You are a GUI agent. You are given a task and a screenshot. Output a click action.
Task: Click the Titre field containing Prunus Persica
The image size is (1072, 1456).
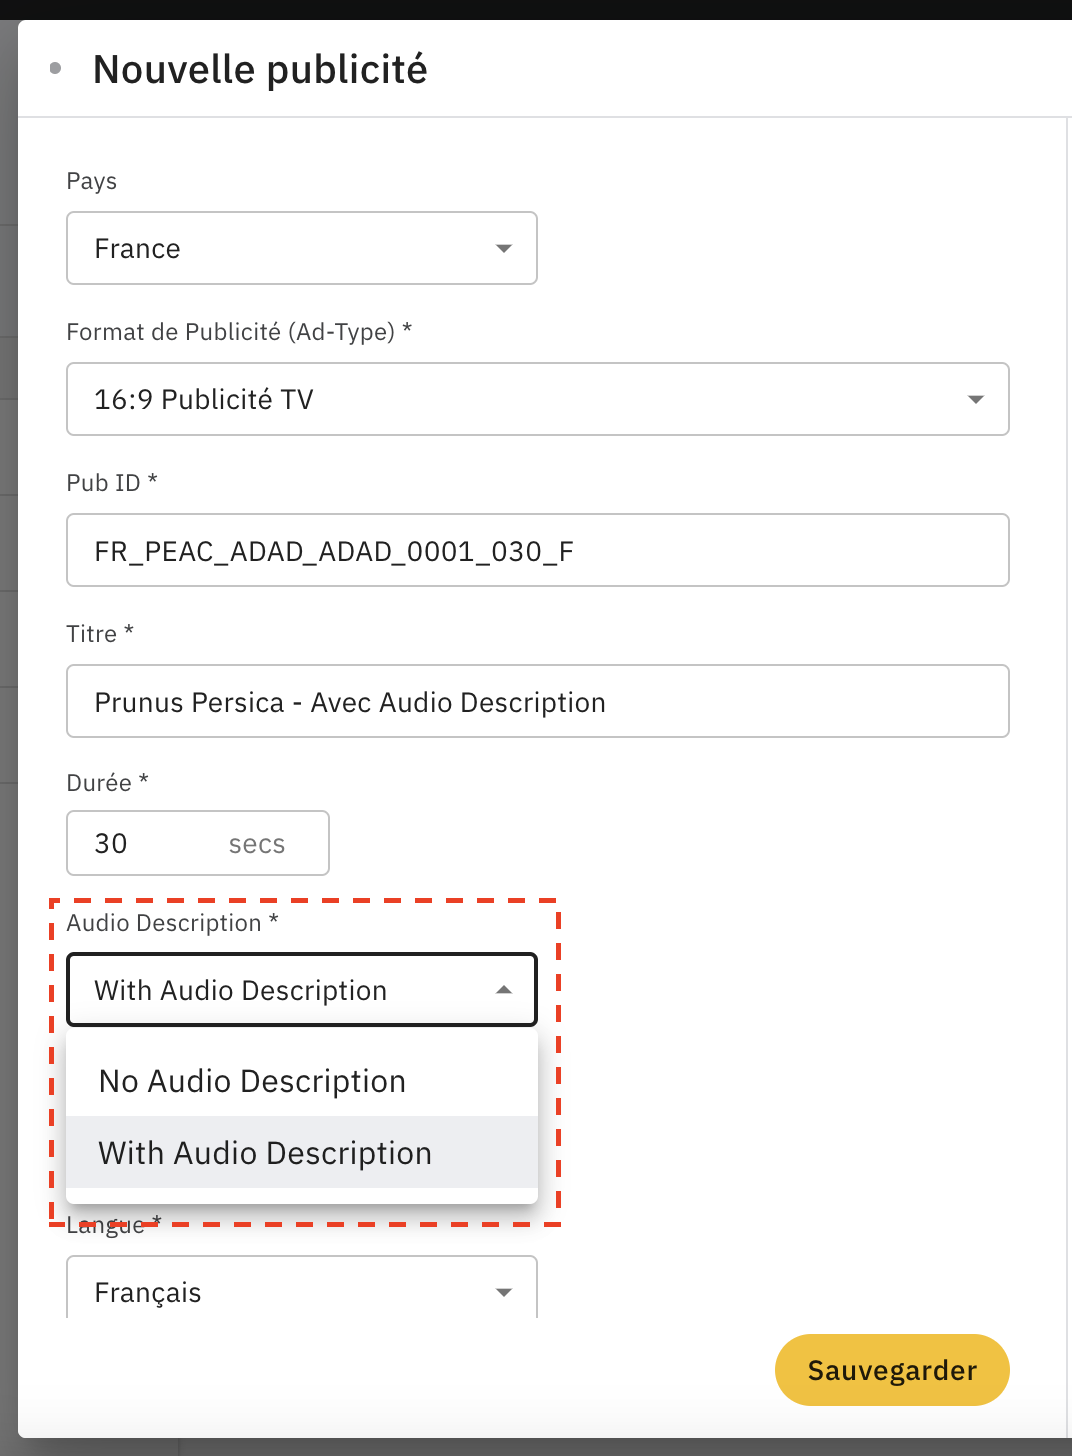(x=537, y=701)
